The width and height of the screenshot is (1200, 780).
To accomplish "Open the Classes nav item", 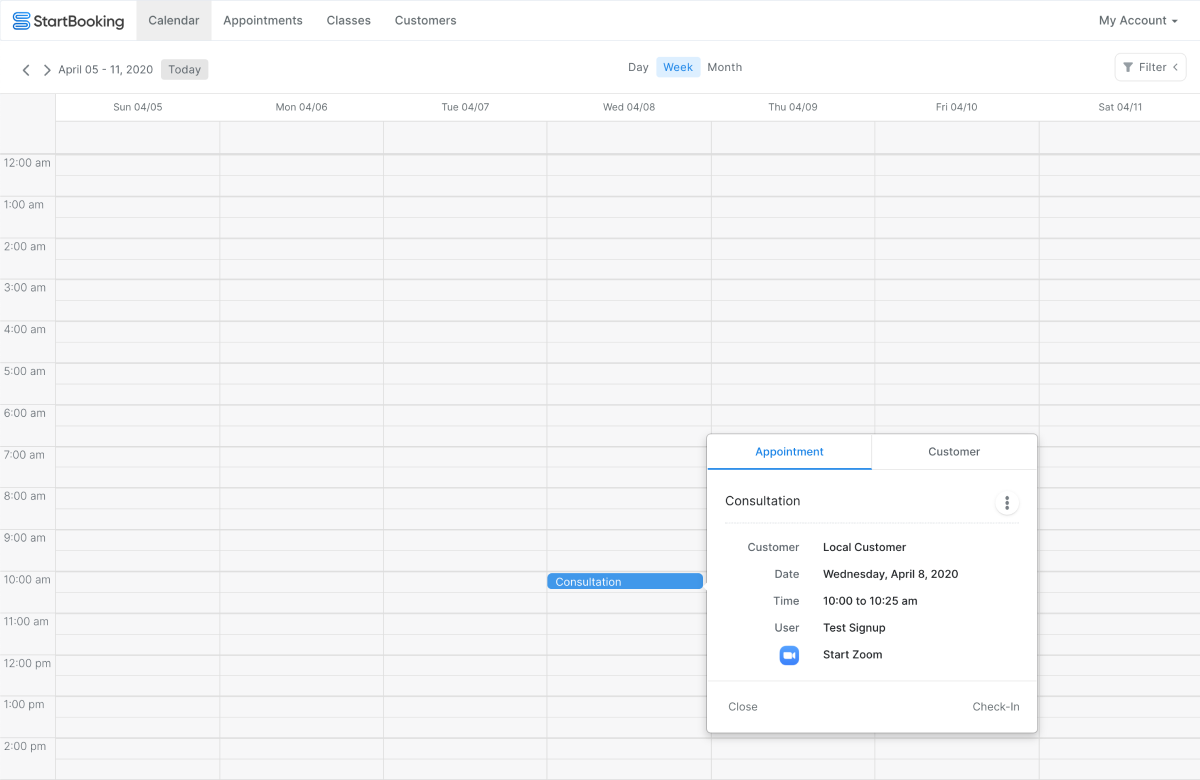I will [349, 20].
